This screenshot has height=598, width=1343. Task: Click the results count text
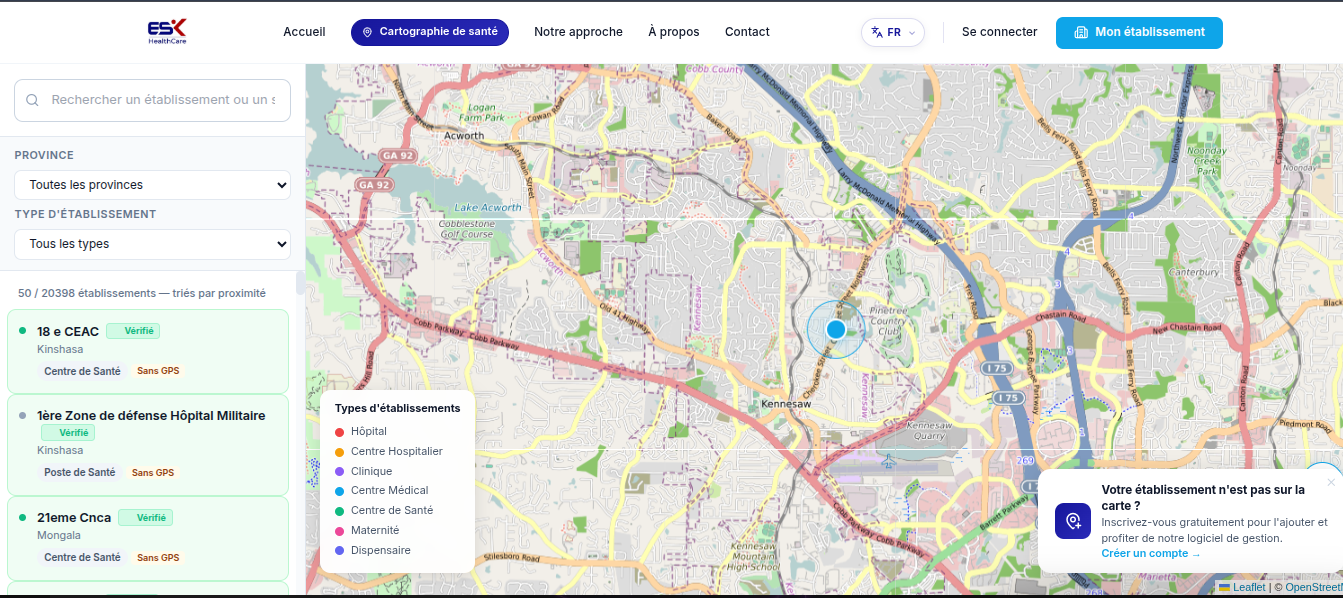(142, 294)
